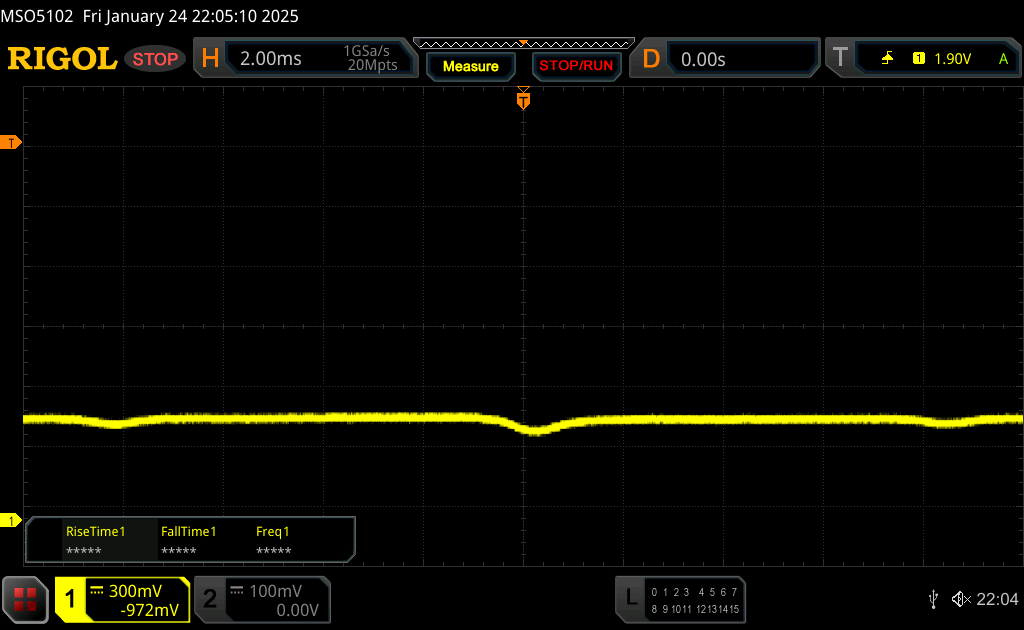Image resolution: width=1024 pixels, height=630 pixels.
Task: Open the horizontal H timebase menu
Action: pyautogui.click(x=210, y=59)
